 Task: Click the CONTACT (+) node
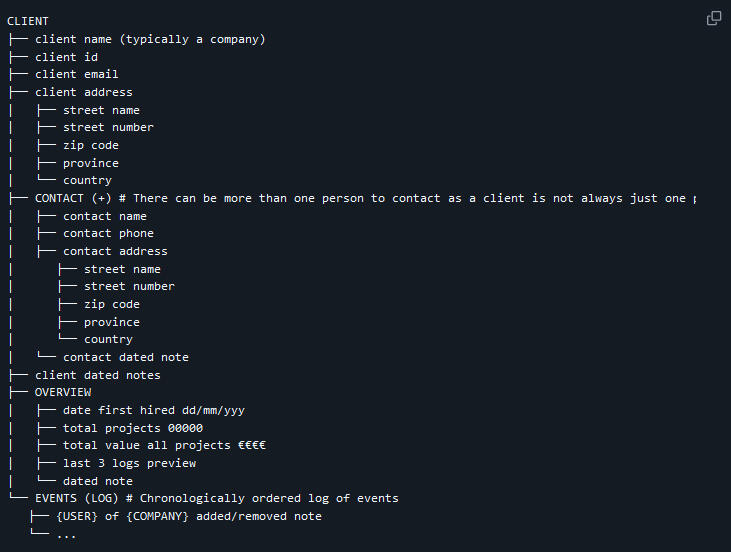point(73,198)
